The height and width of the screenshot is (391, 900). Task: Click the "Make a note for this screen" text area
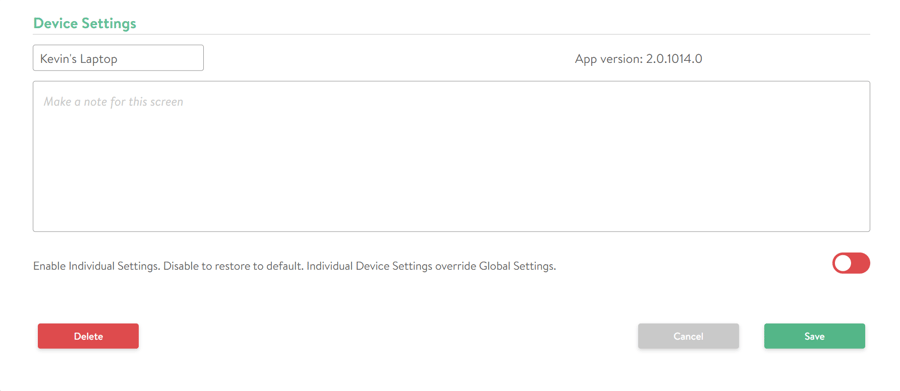(x=451, y=156)
